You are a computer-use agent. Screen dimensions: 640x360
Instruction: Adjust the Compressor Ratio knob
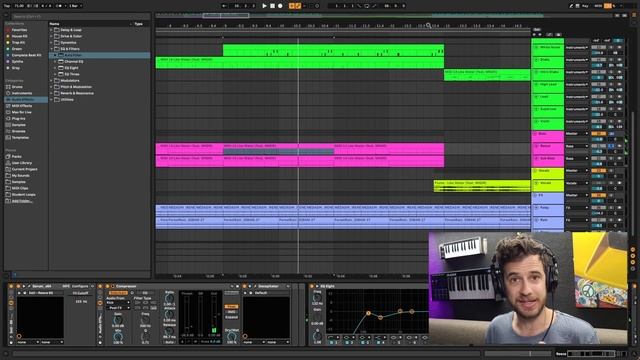click(x=169, y=299)
